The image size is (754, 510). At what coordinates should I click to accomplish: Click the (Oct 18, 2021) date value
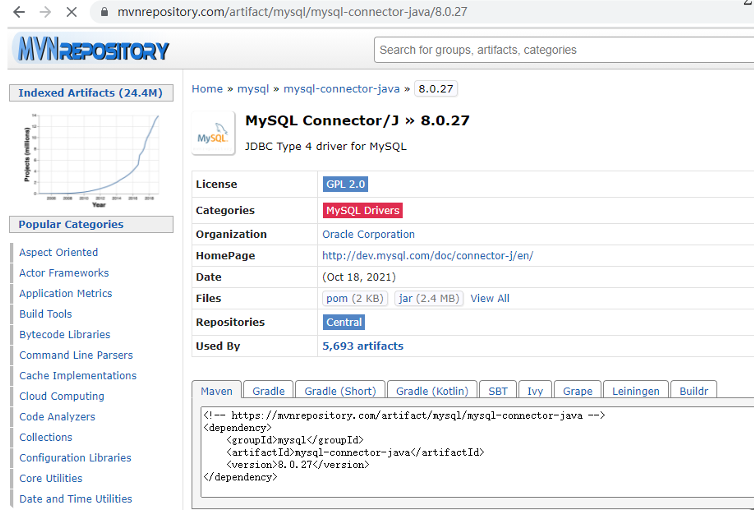[359, 277]
